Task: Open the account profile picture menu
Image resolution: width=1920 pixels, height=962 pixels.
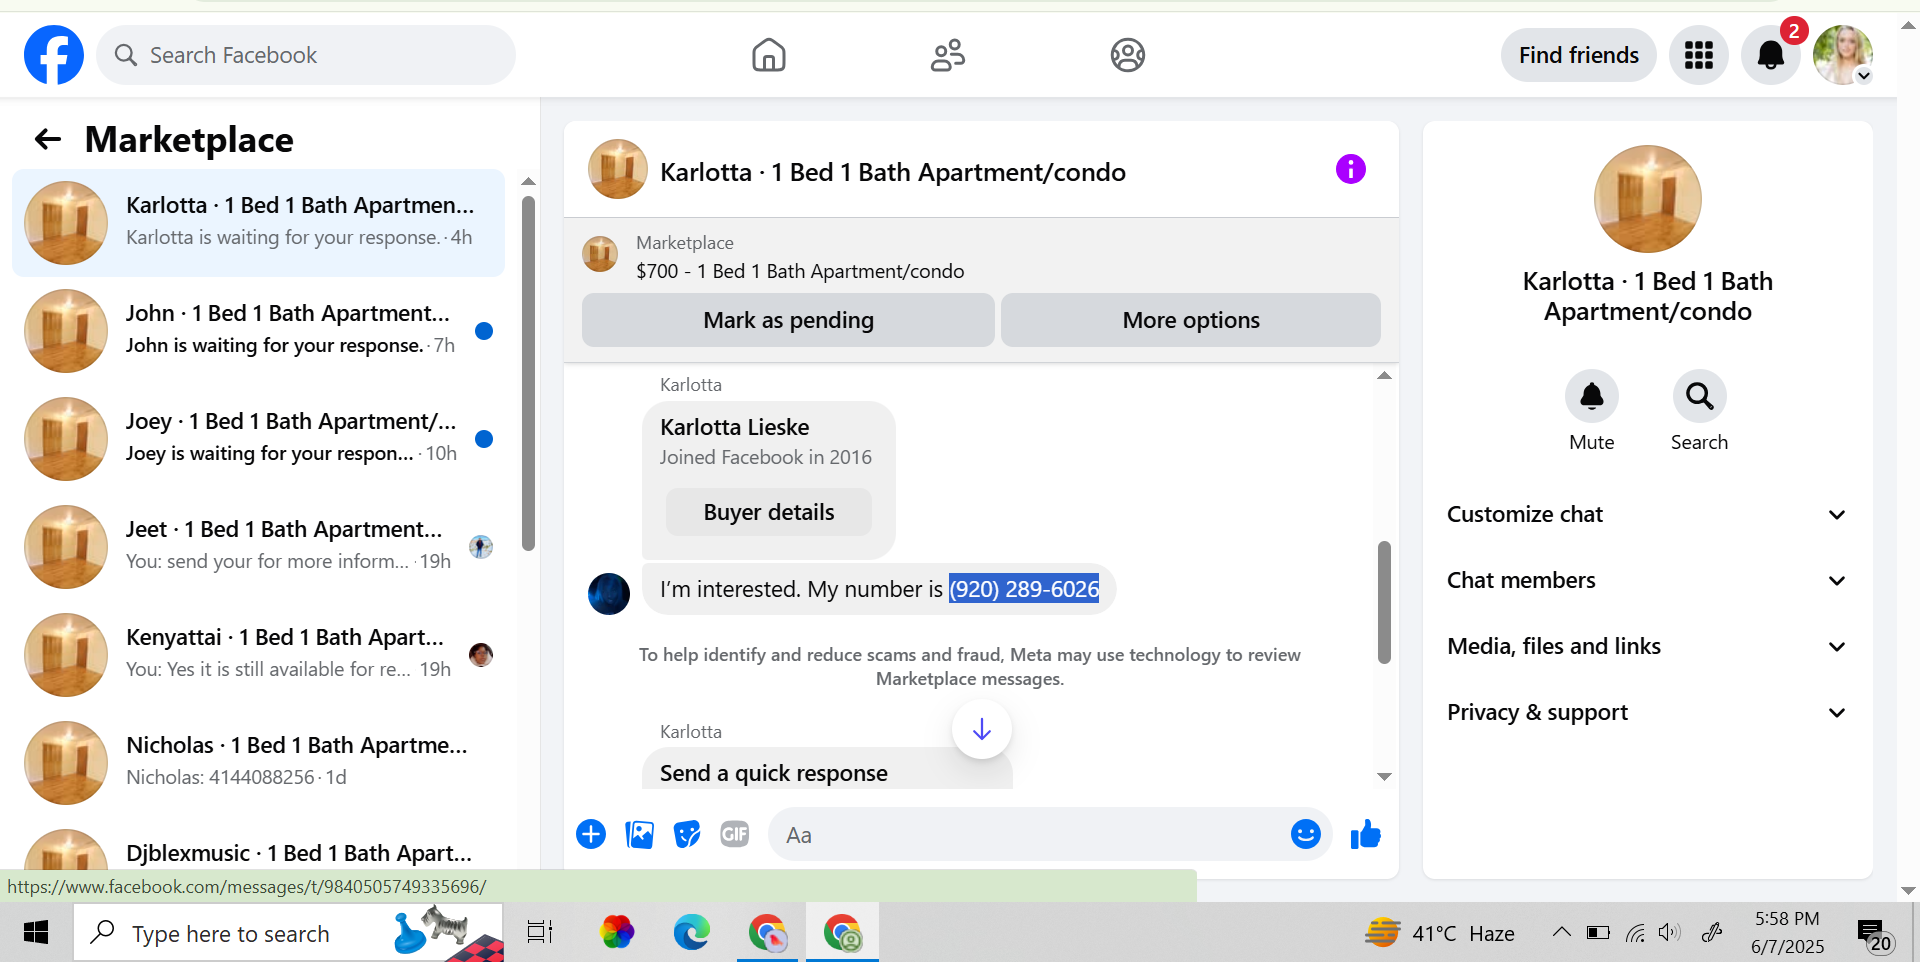Action: [1843, 55]
